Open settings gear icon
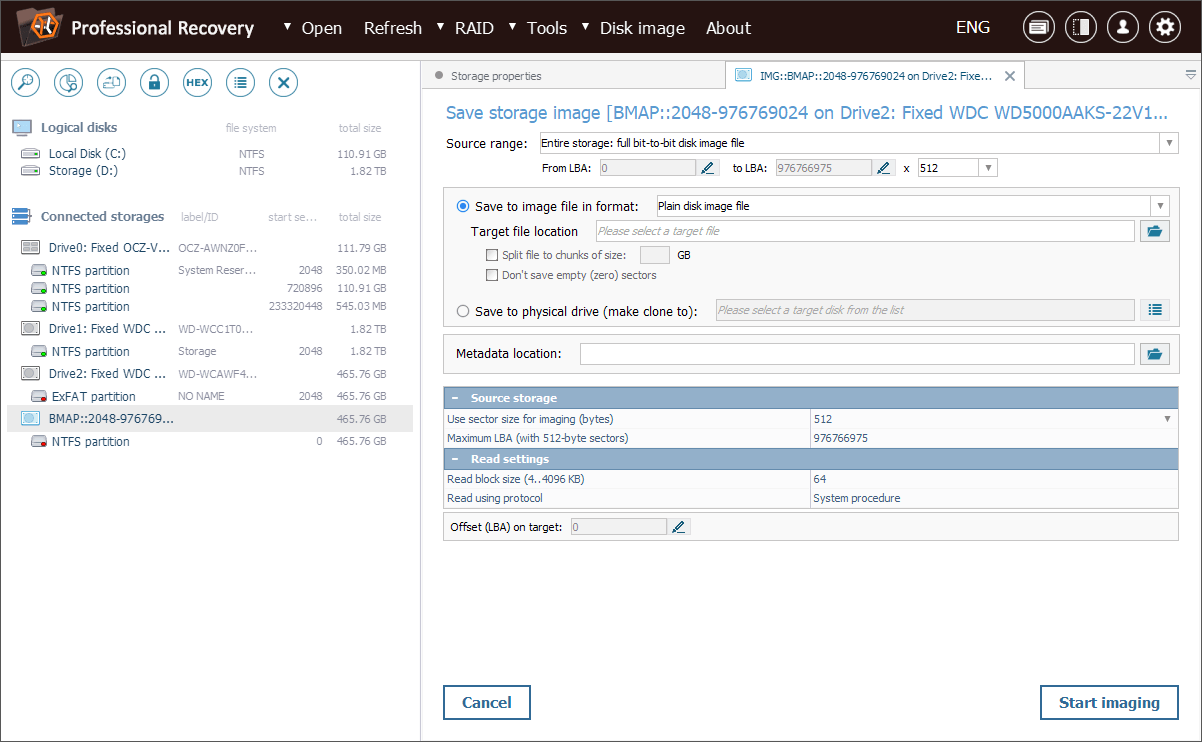The image size is (1202, 742). [1164, 27]
